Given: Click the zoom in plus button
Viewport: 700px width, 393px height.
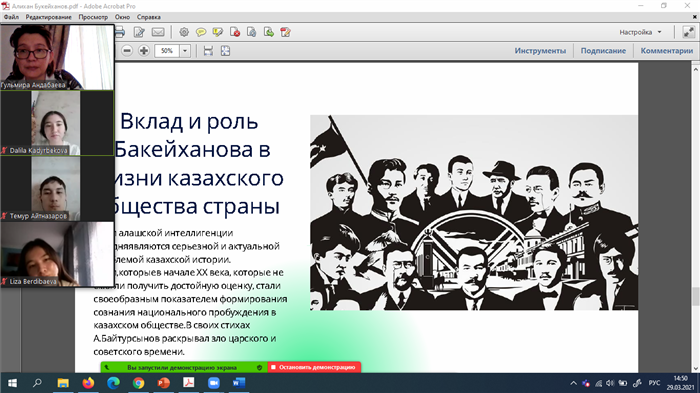Looking at the screenshot, I should click(x=144, y=51).
